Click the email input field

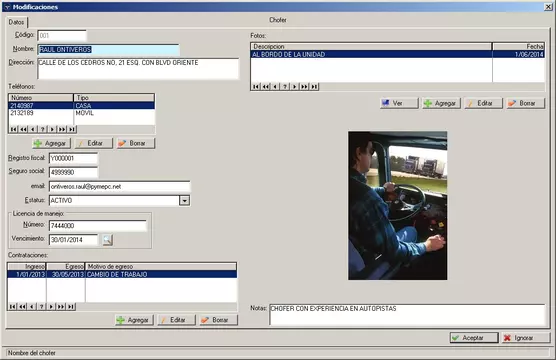click(x=119, y=187)
